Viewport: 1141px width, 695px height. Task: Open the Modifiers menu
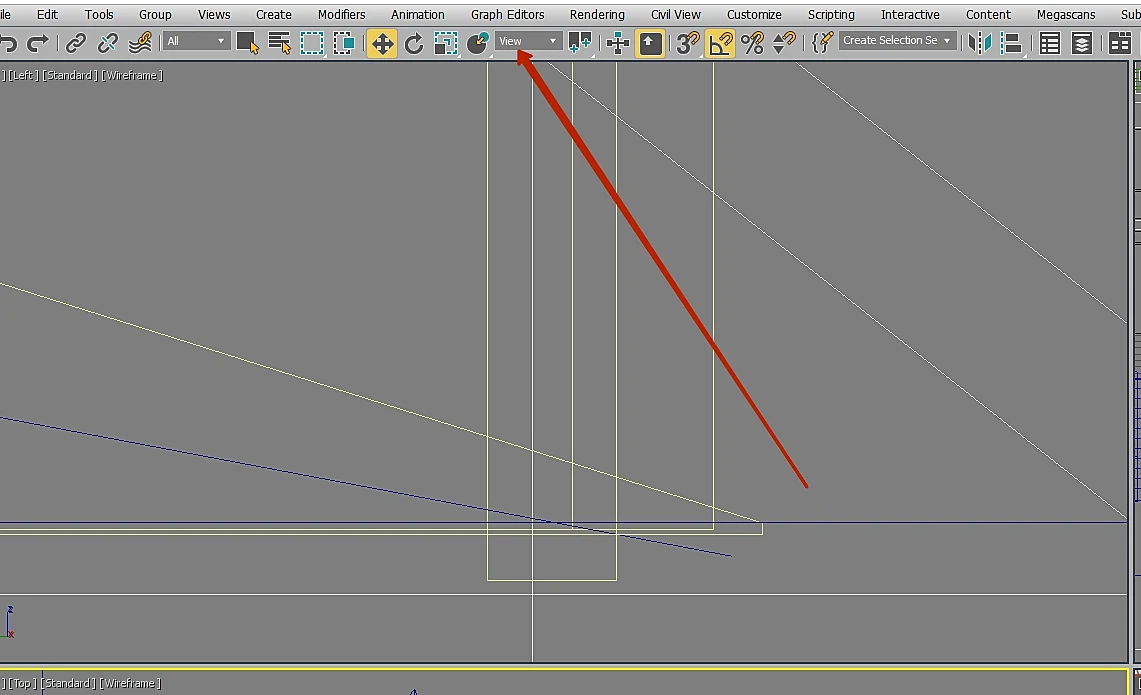click(341, 15)
